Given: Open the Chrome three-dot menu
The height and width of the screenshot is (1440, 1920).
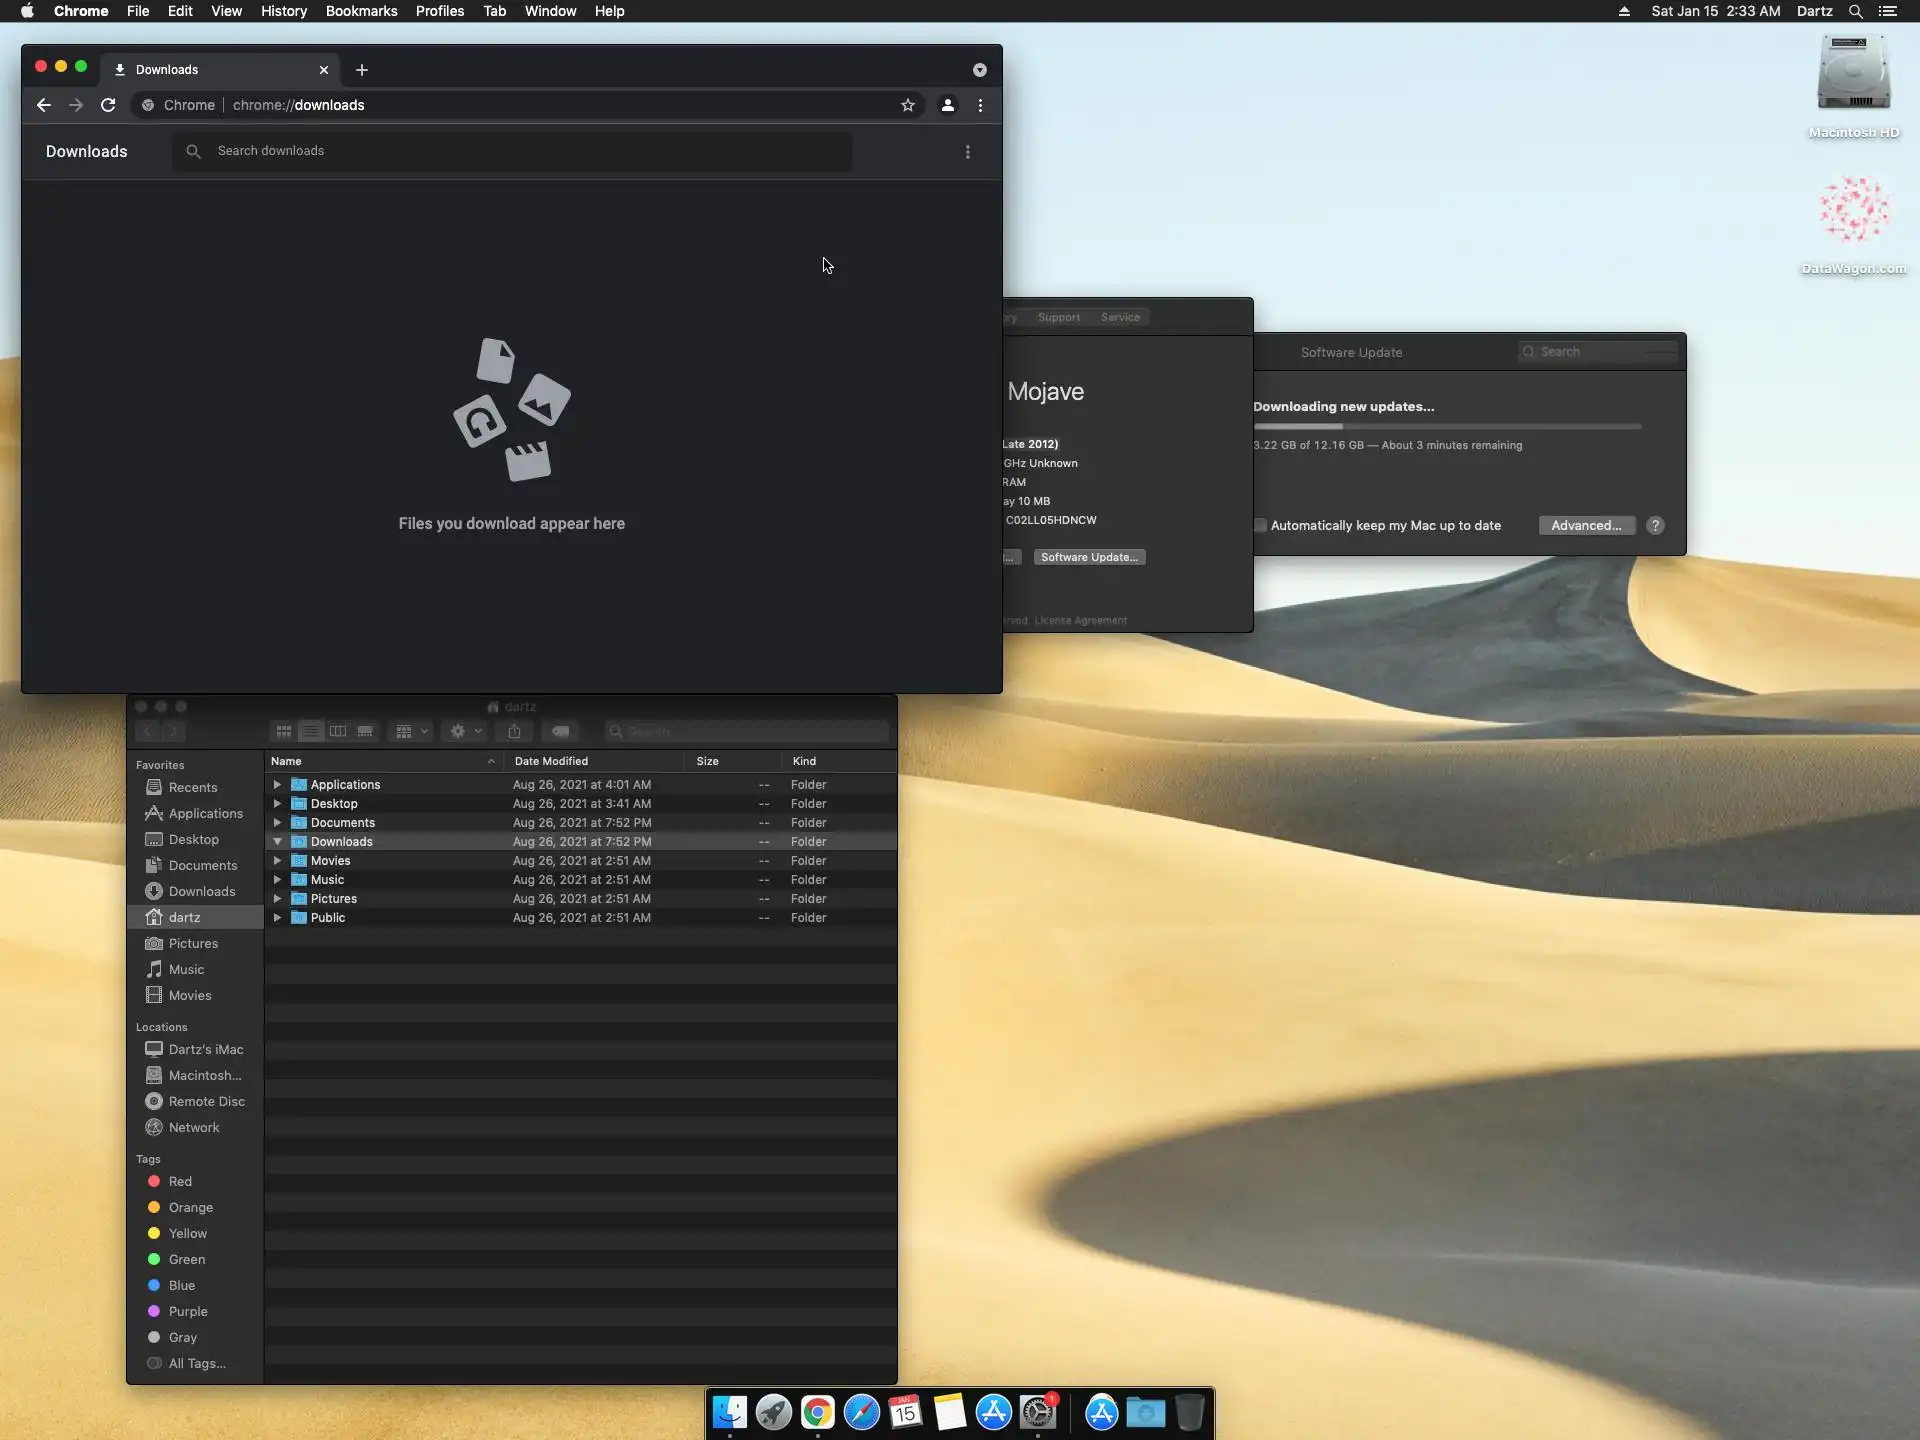Looking at the screenshot, I should point(980,105).
